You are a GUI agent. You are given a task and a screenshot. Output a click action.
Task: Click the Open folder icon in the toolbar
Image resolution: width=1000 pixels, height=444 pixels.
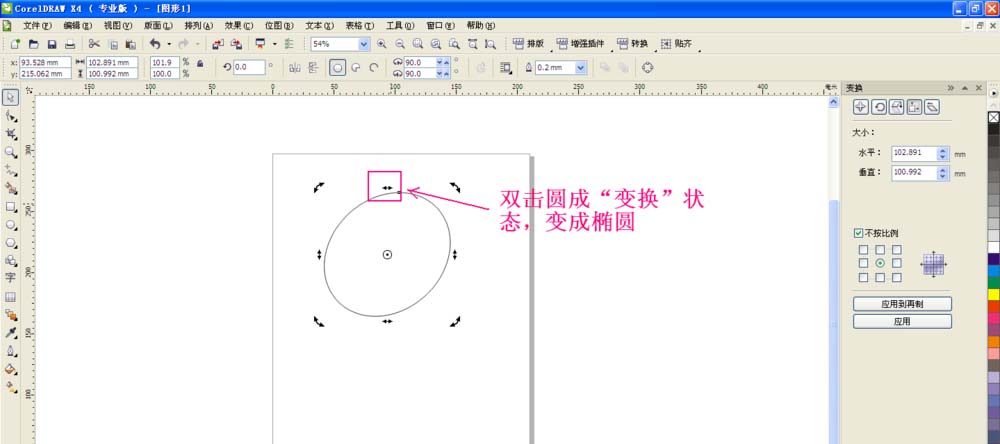(34, 44)
